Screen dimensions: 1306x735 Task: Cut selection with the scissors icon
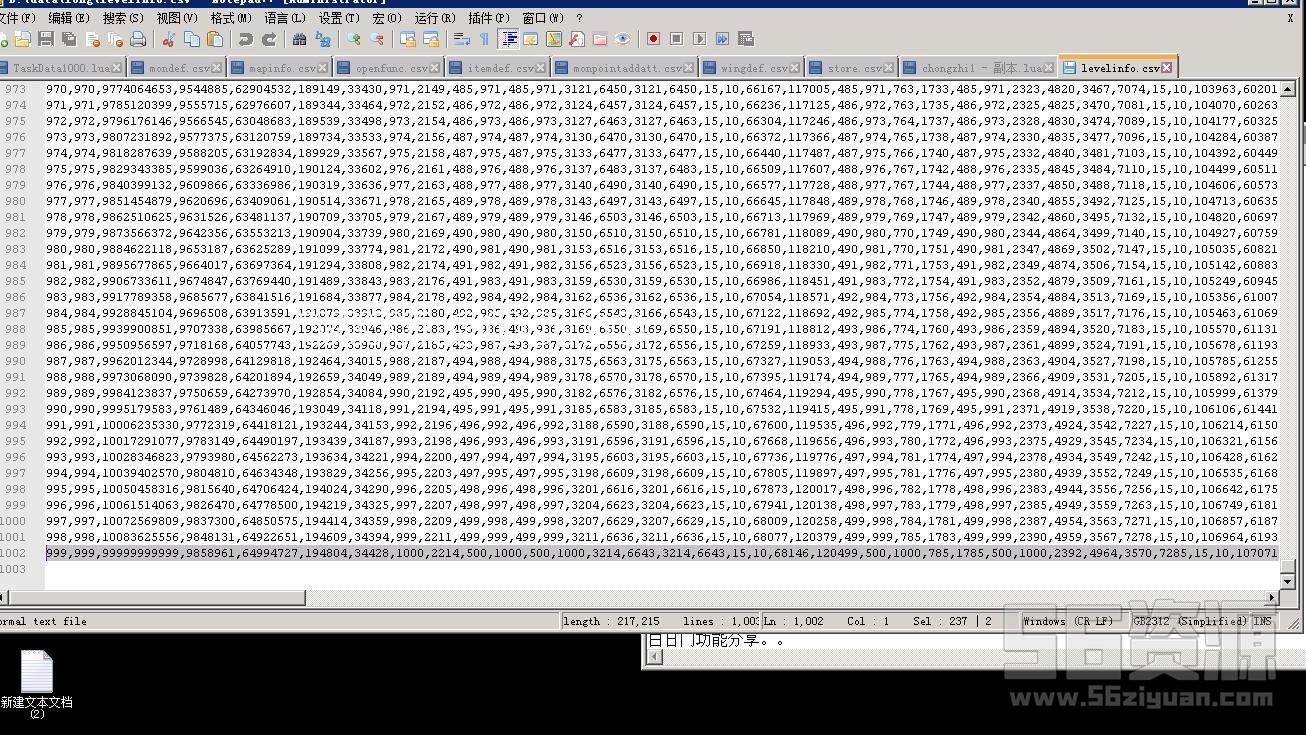pos(168,39)
